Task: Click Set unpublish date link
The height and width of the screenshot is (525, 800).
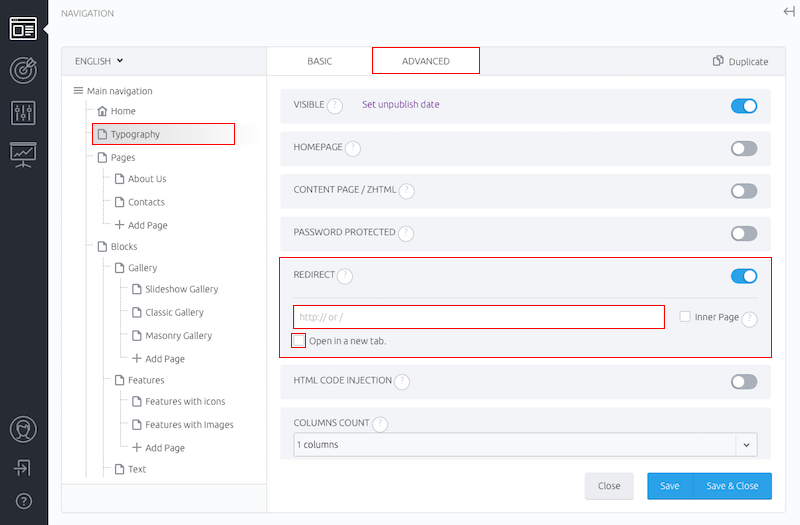Action: click(401, 104)
